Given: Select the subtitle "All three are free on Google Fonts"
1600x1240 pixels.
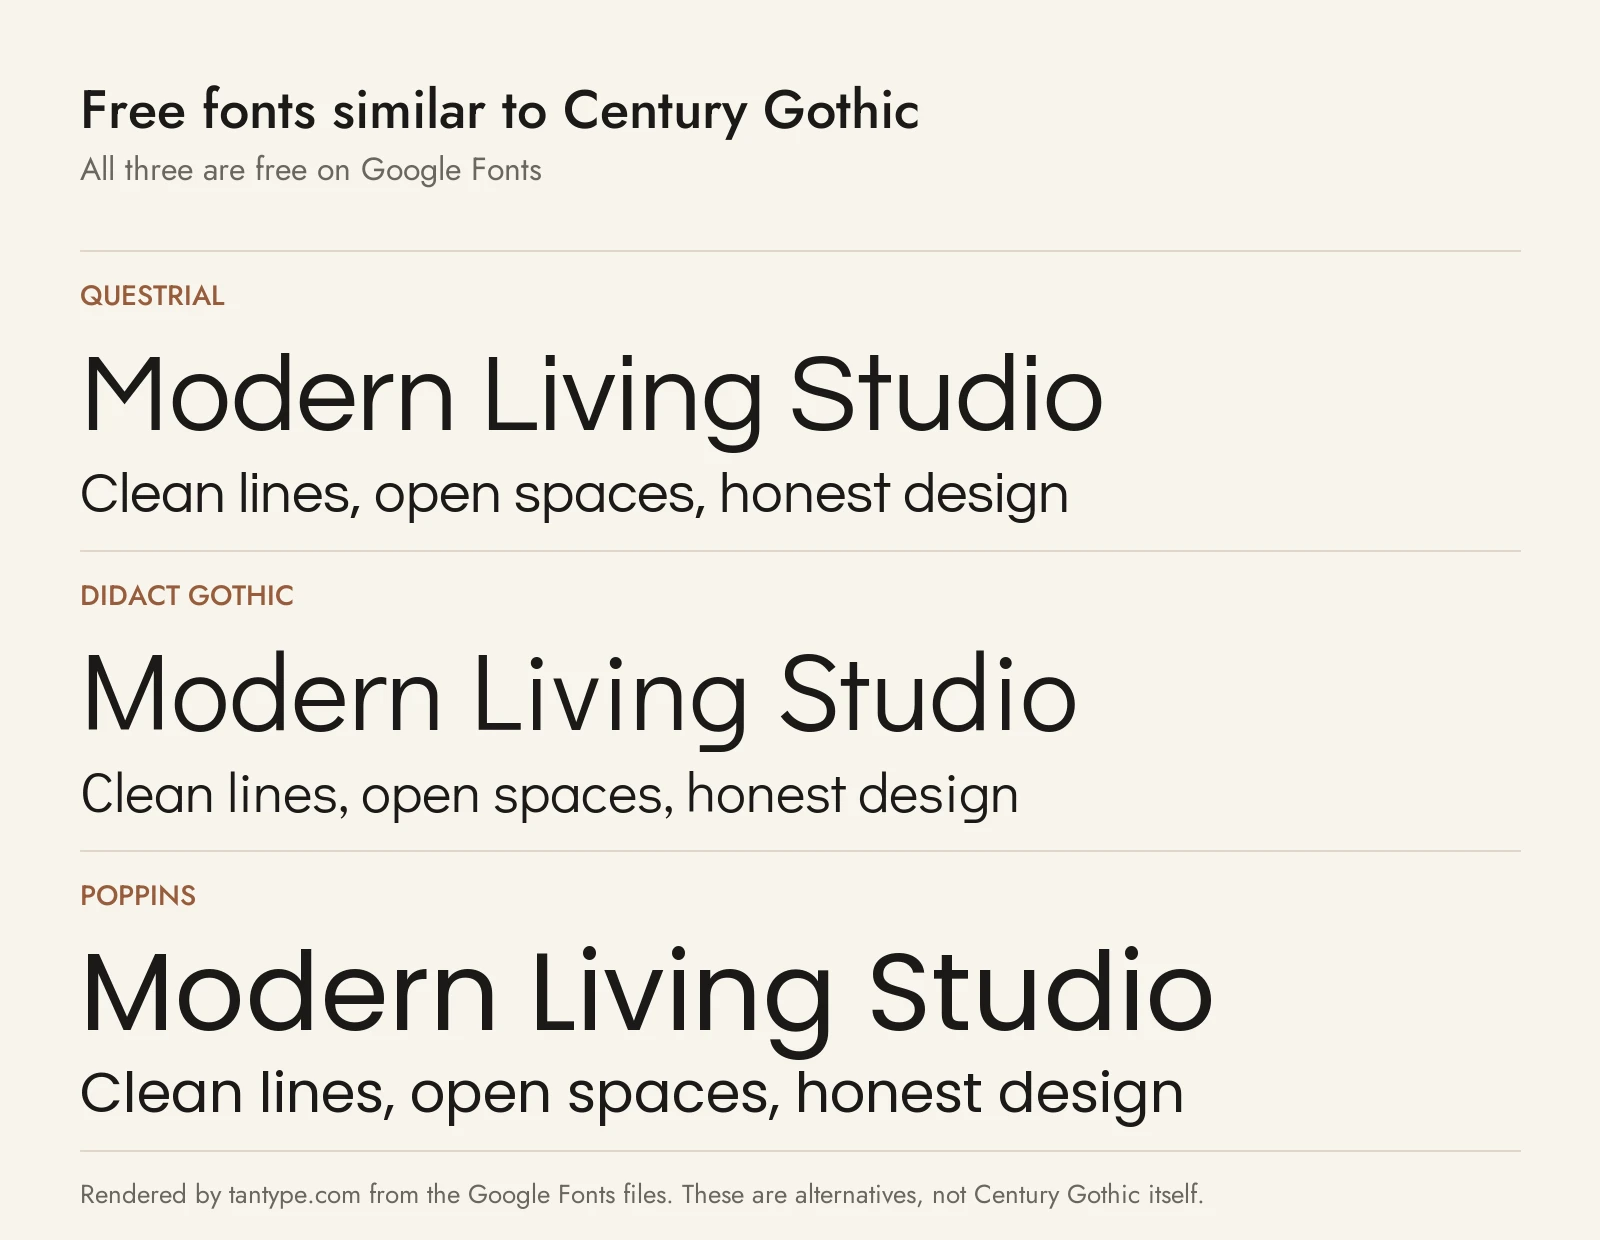Looking at the screenshot, I should (x=311, y=170).
